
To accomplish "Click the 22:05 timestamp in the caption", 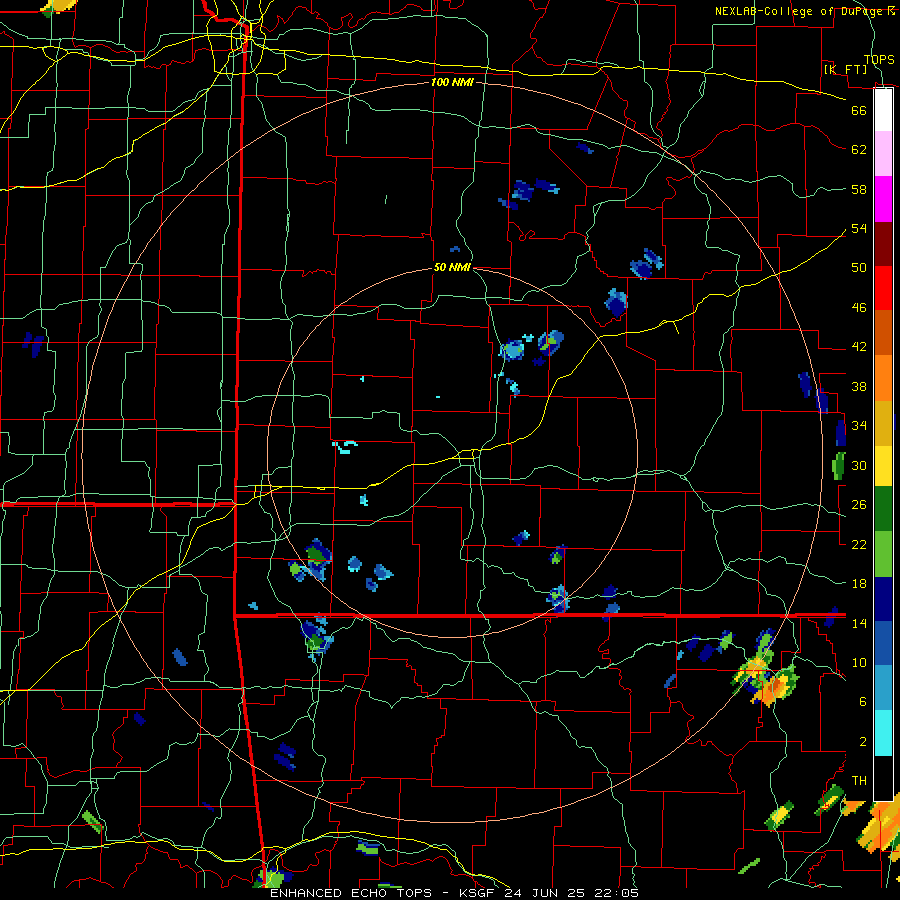I will click(x=618, y=893).
